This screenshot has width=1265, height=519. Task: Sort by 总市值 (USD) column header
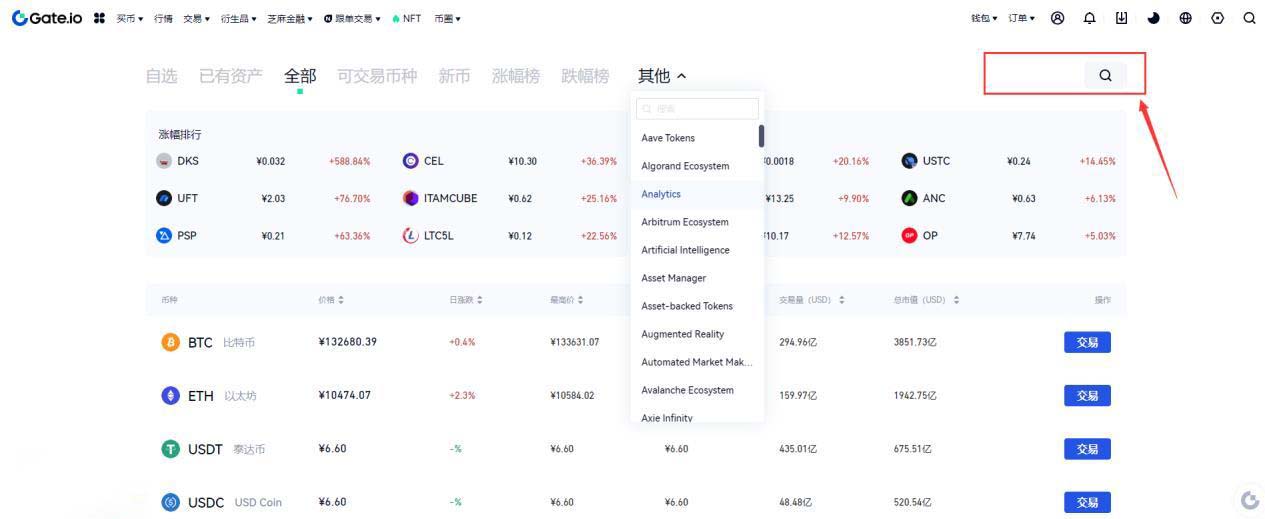[x=927, y=300]
